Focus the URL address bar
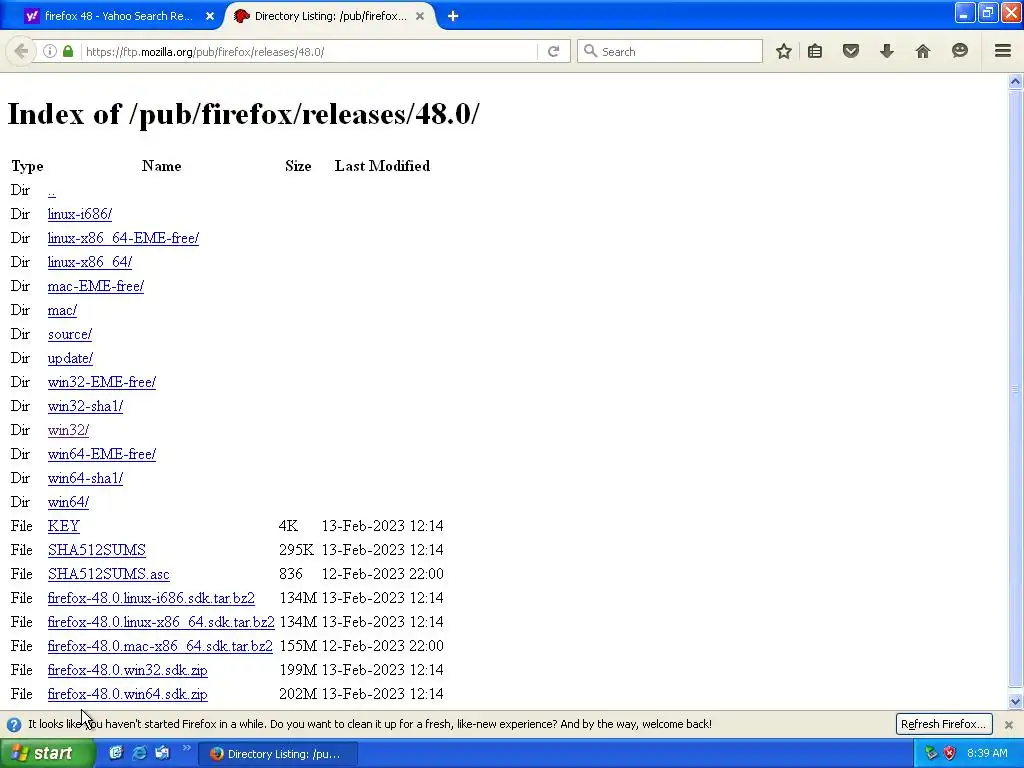The image size is (1024, 768). pyautogui.click(x=308, y=52)
